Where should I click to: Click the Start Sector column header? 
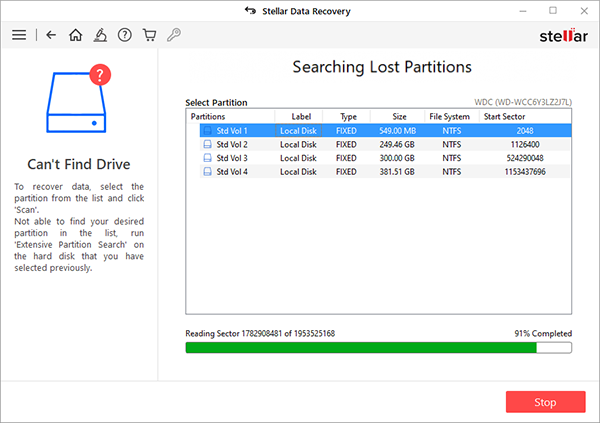tap(505, 116)
